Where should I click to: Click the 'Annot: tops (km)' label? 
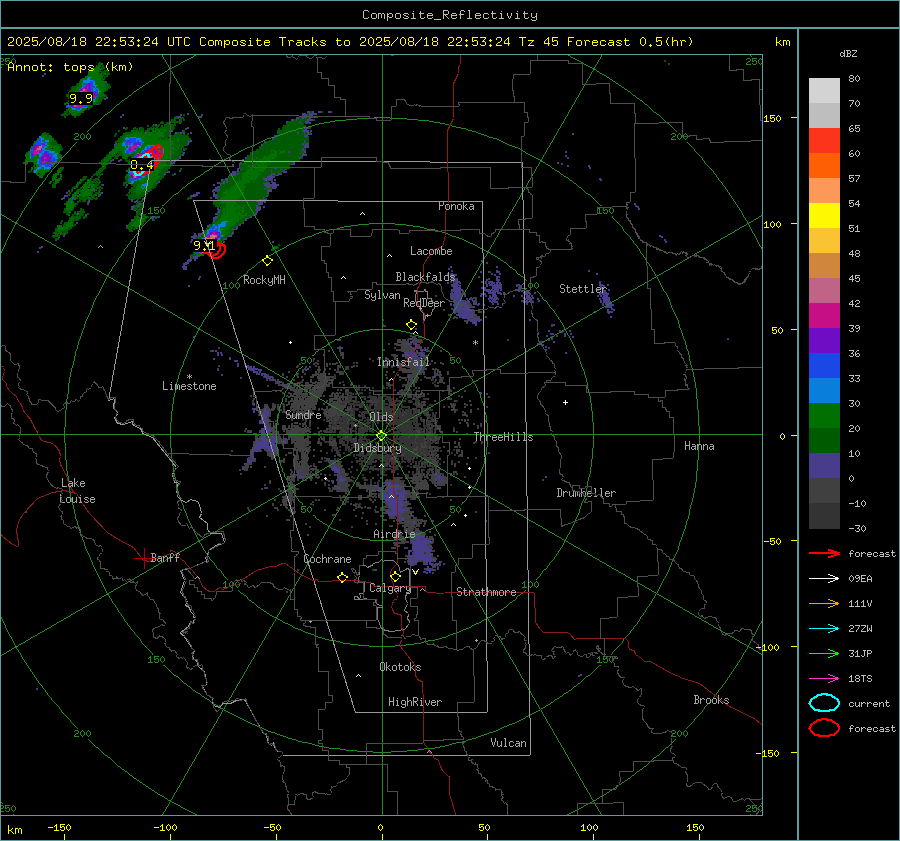tap(70, 67)
